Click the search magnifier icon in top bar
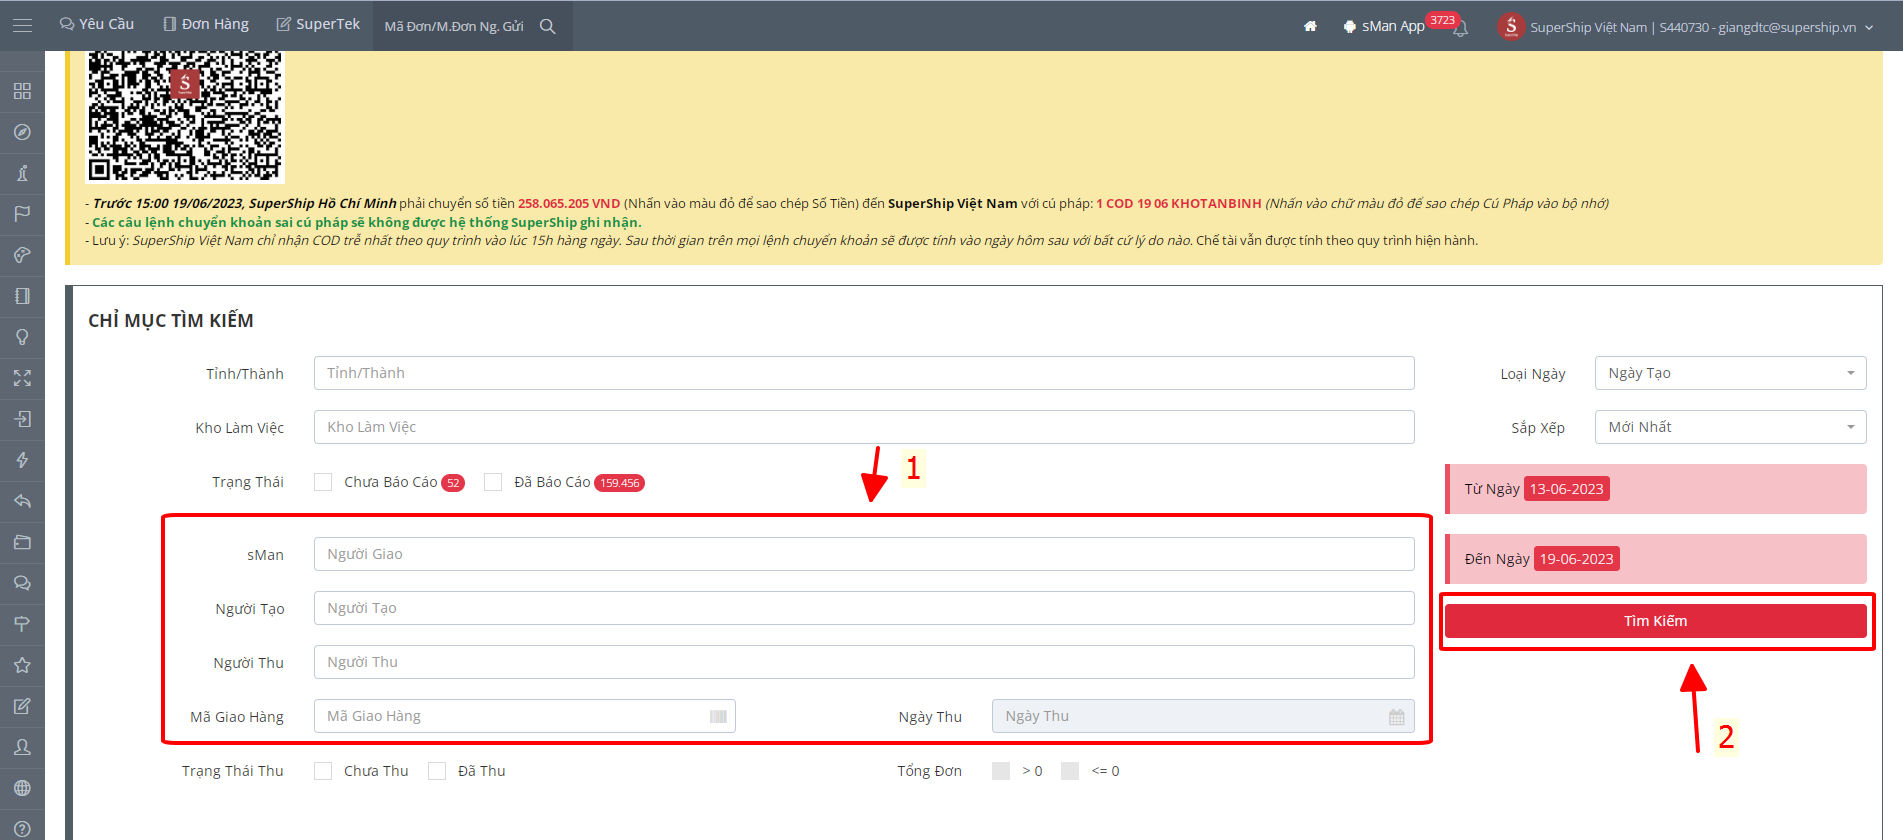Image resolution: width=1903 pixels, height=840 pixels. pos(548,26)
